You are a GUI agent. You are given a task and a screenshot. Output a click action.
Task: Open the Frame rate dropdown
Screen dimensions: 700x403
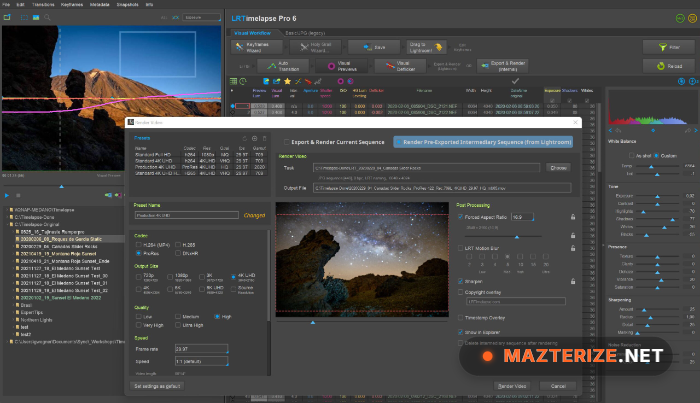click(x=201, y=349)
